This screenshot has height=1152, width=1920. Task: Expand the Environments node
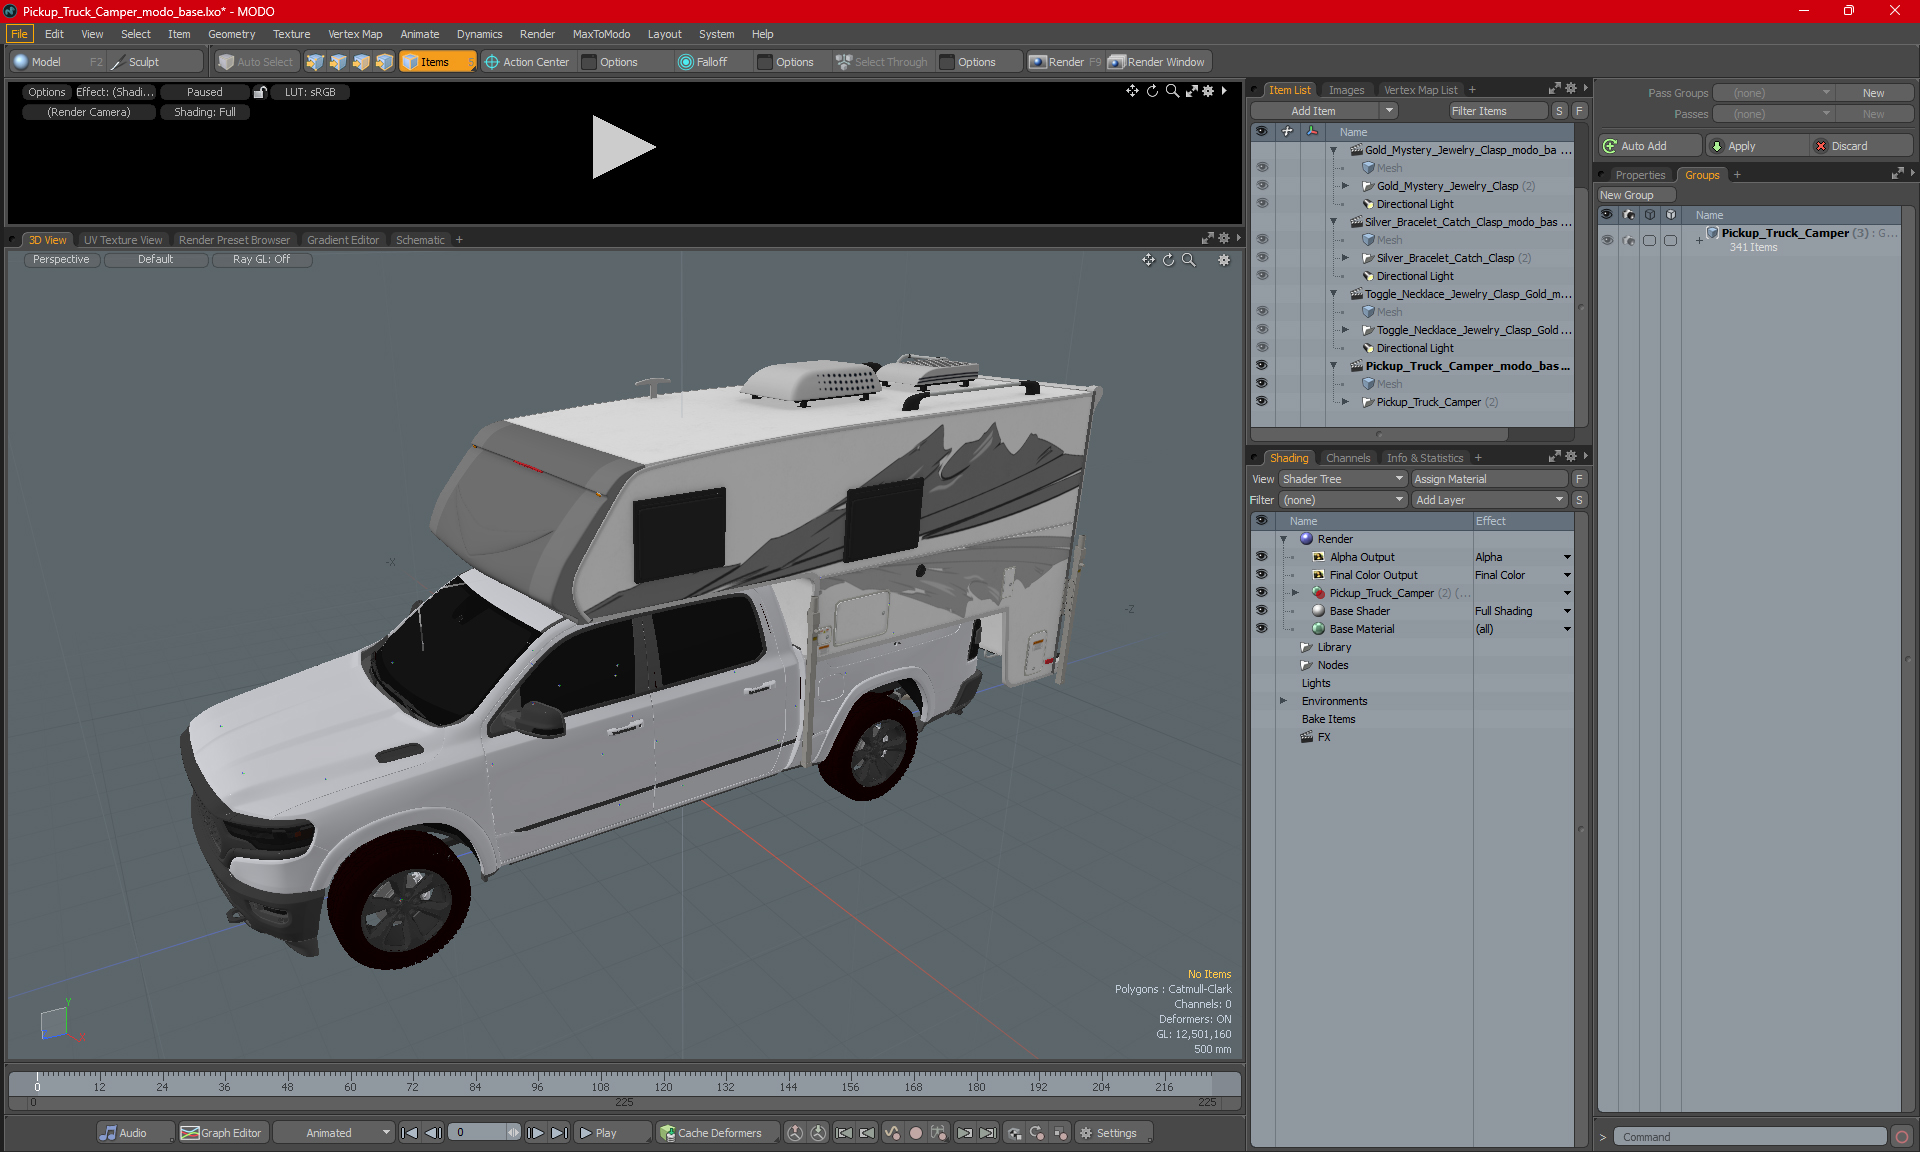point(1284,701)
